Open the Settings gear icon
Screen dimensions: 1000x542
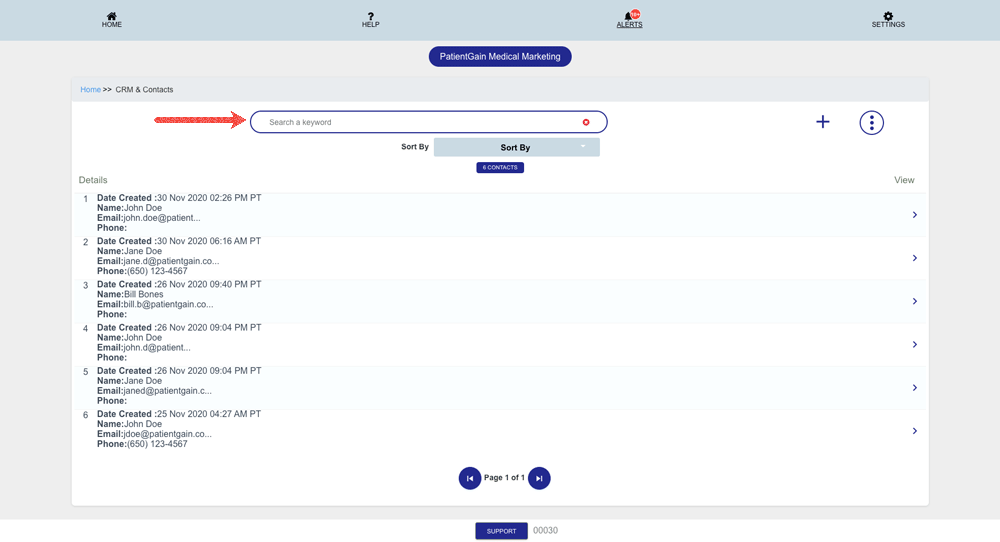pyautogui.click(x=888, y=16)
